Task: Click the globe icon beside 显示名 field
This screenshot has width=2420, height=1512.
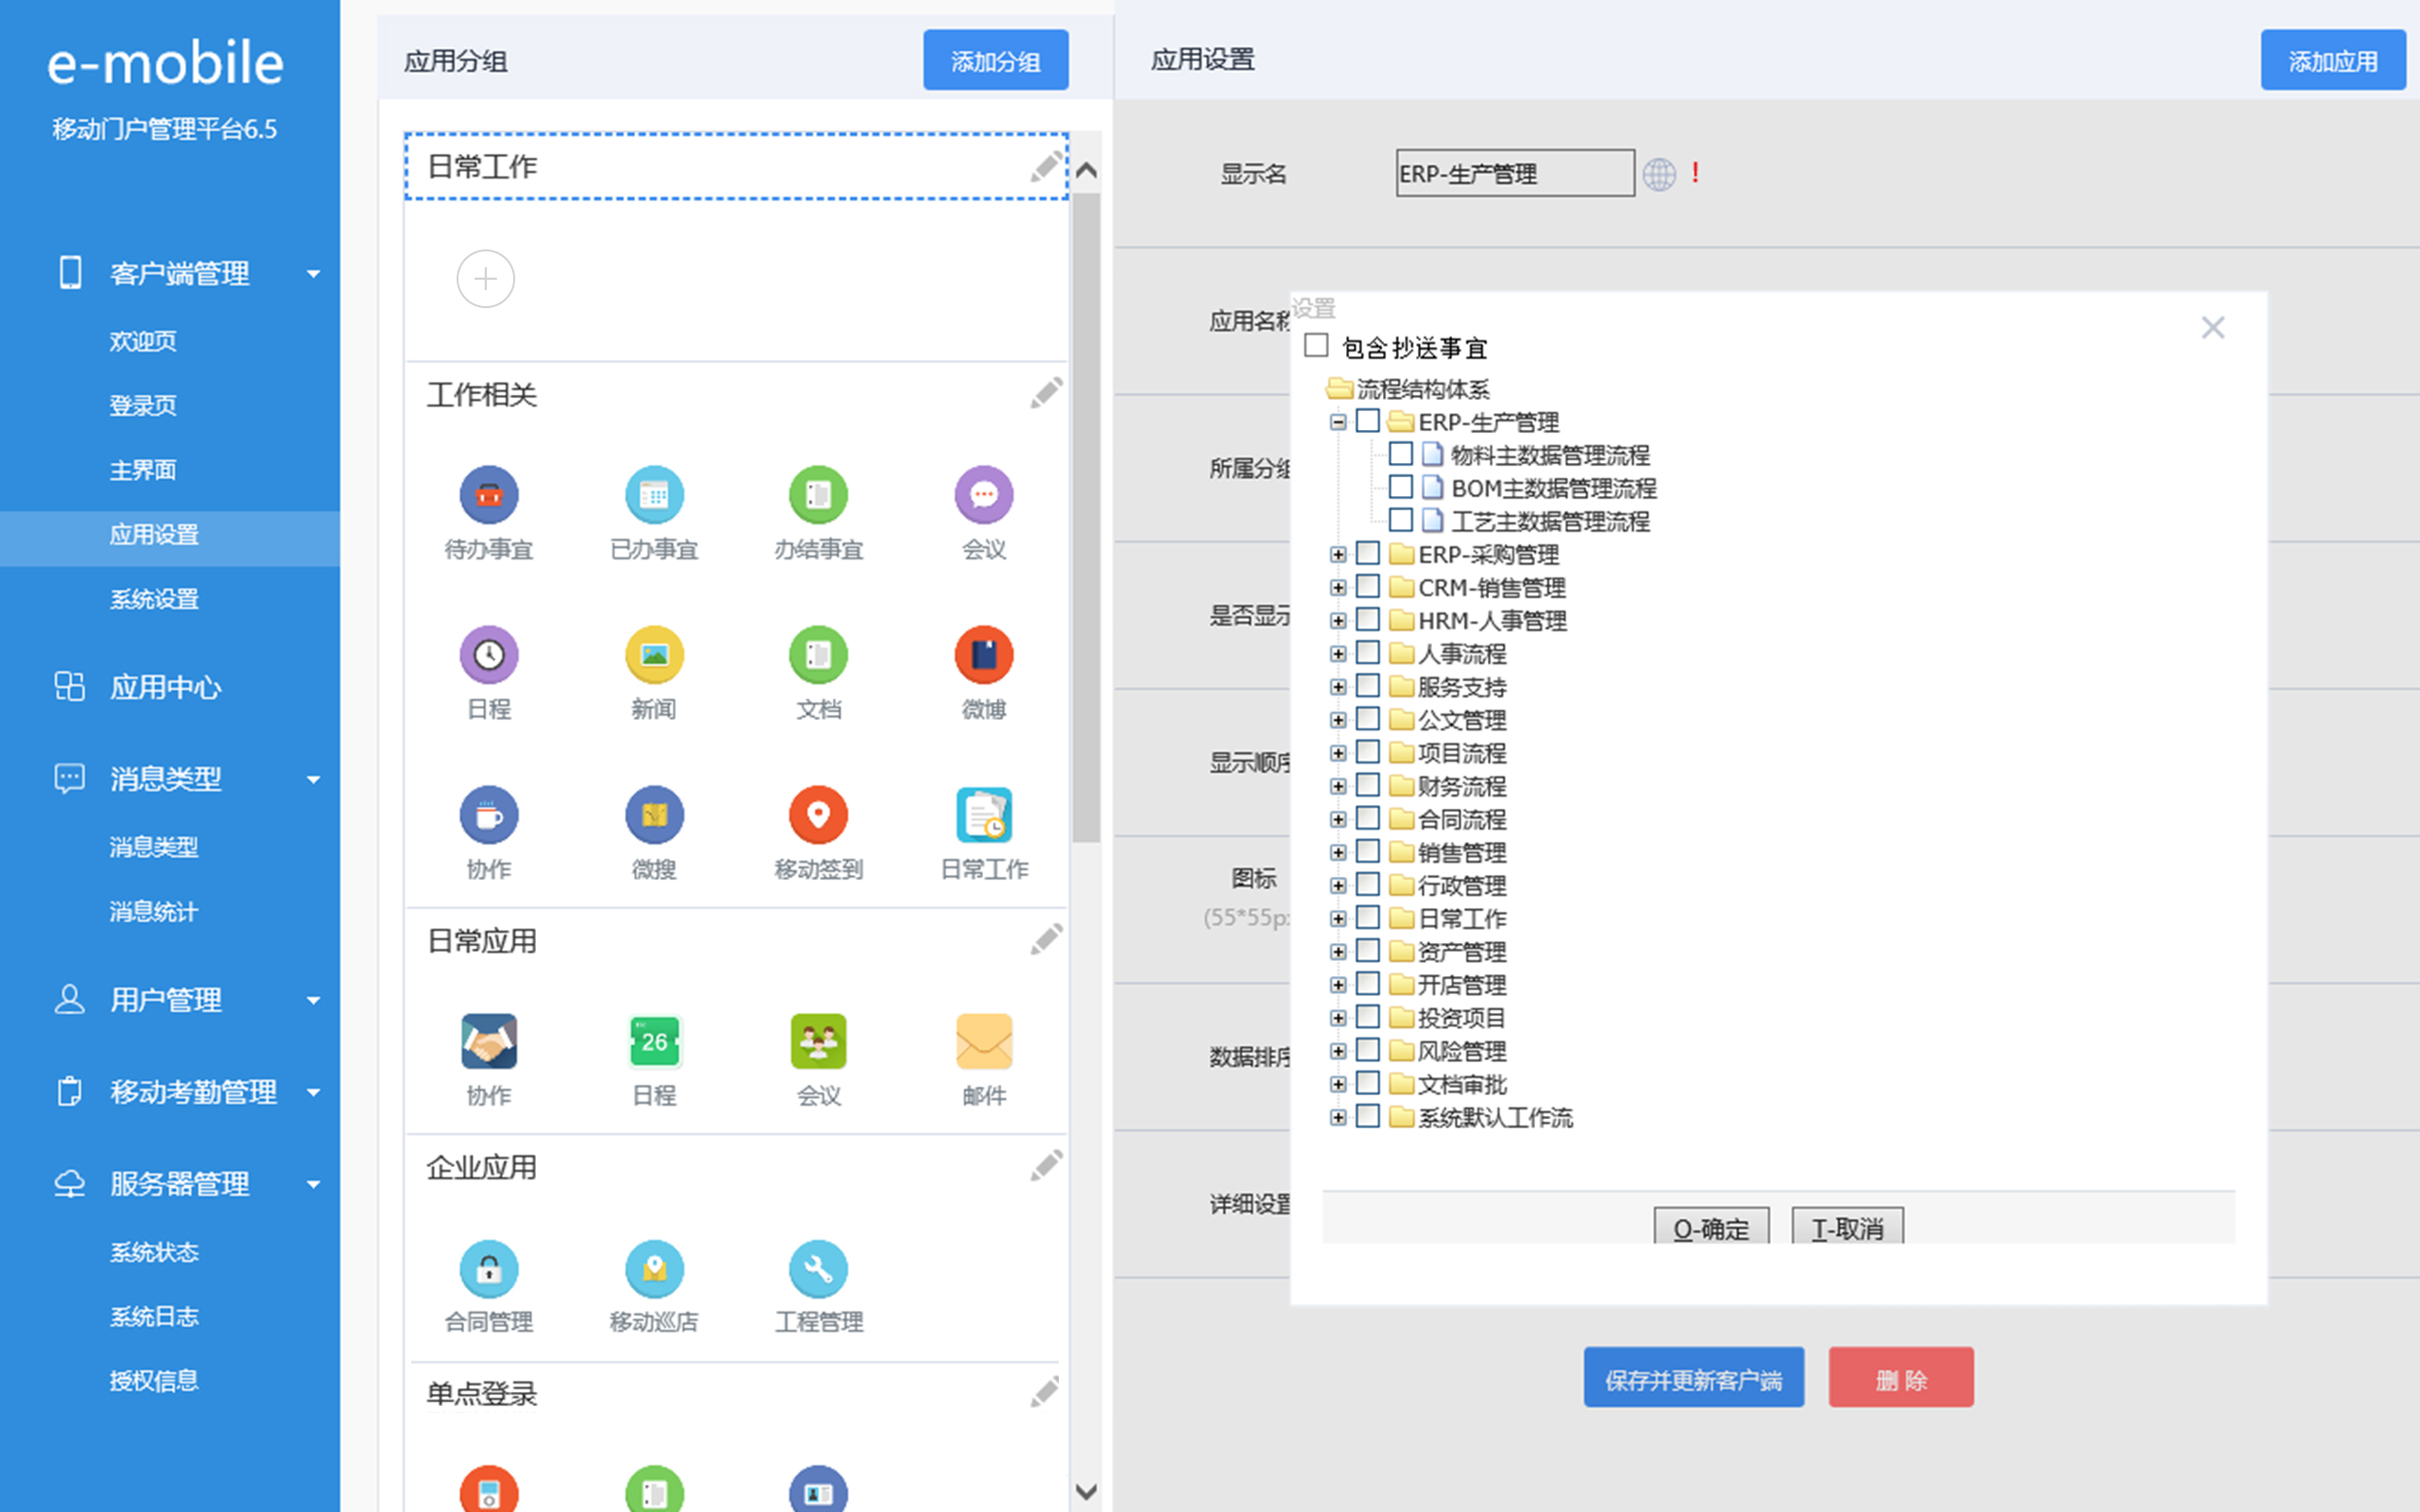Action: click(1659, 174)
